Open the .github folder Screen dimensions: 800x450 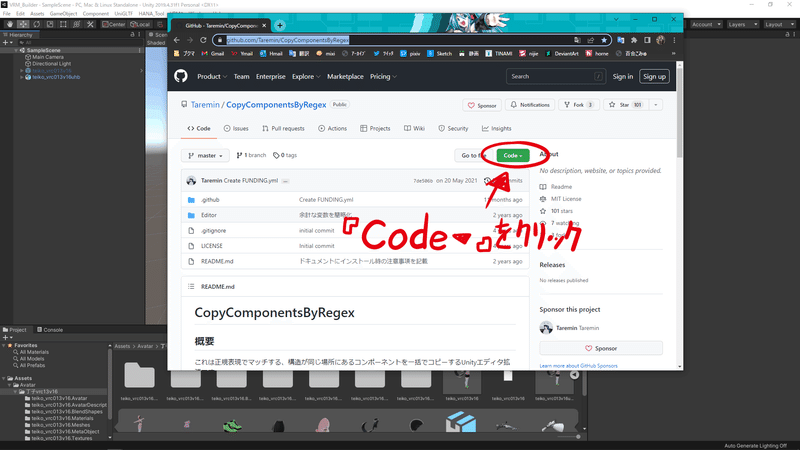point(210,199)
